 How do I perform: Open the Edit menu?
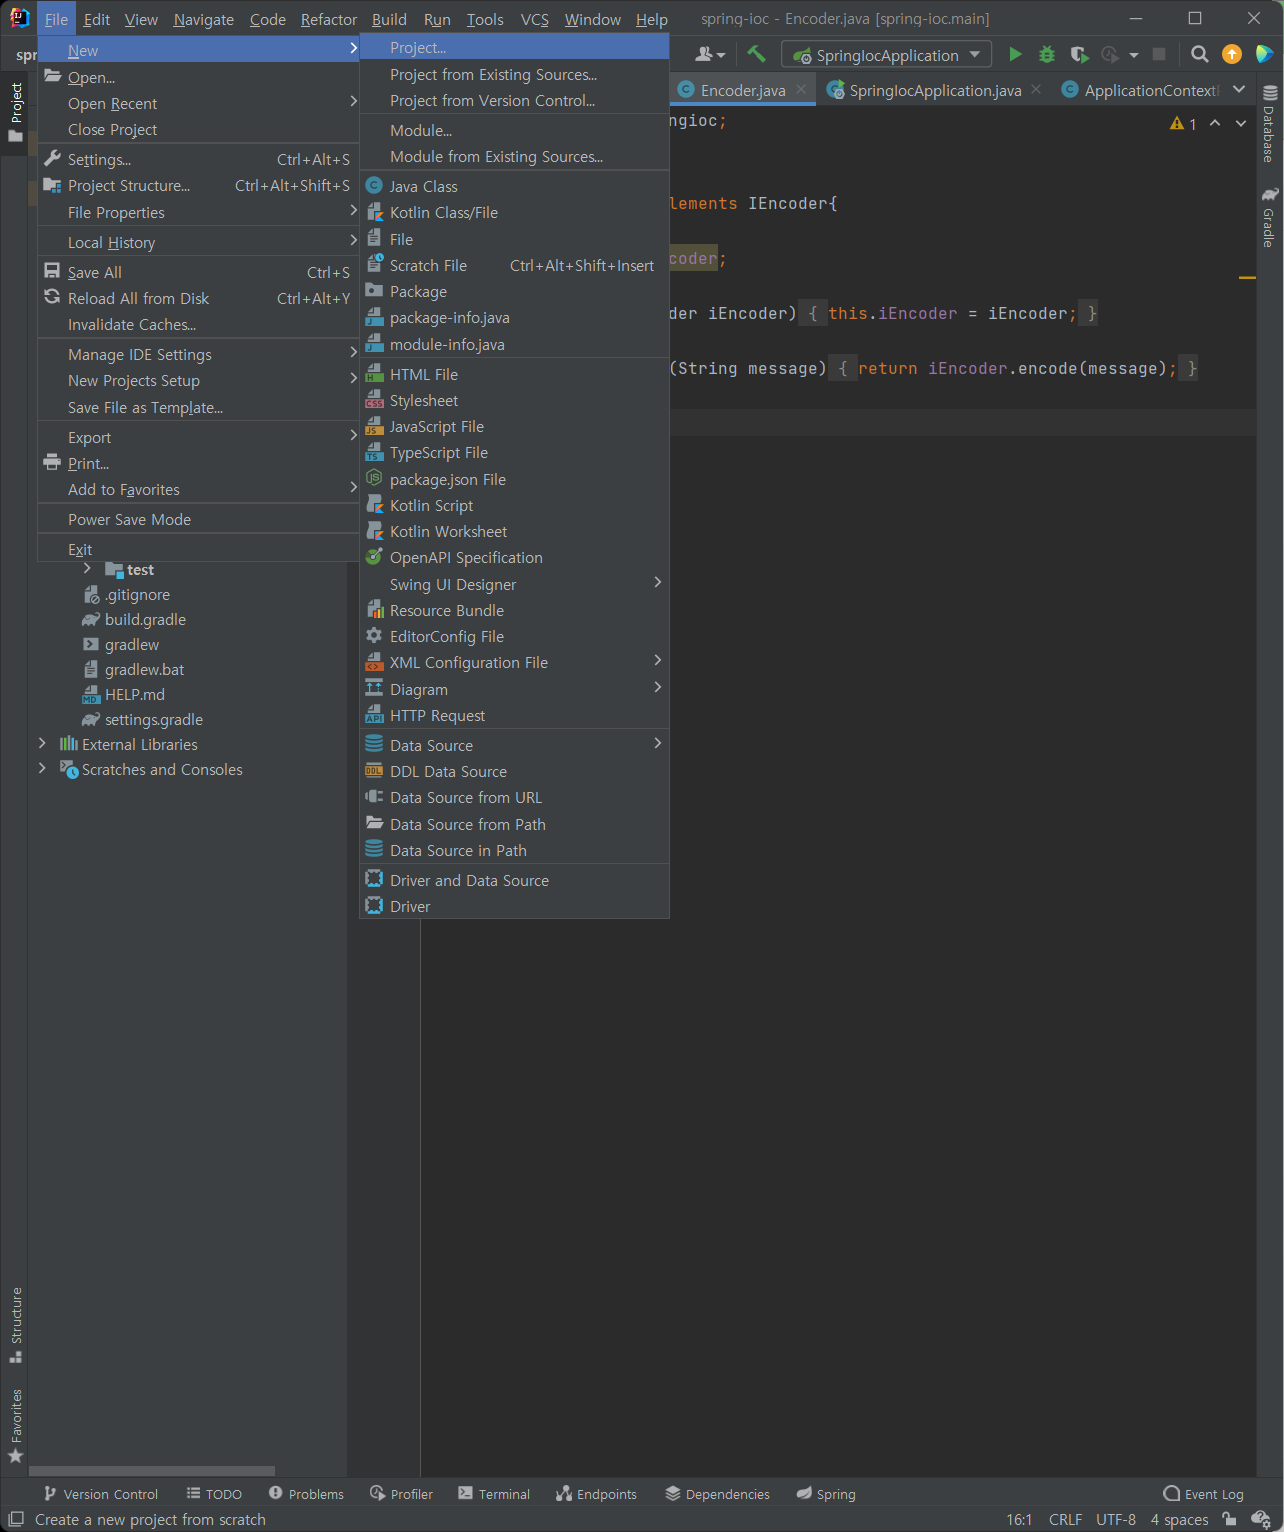tap(97, 19)
